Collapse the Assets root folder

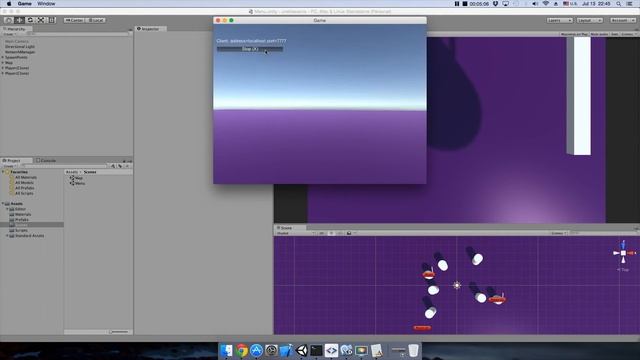coord(3,204)
